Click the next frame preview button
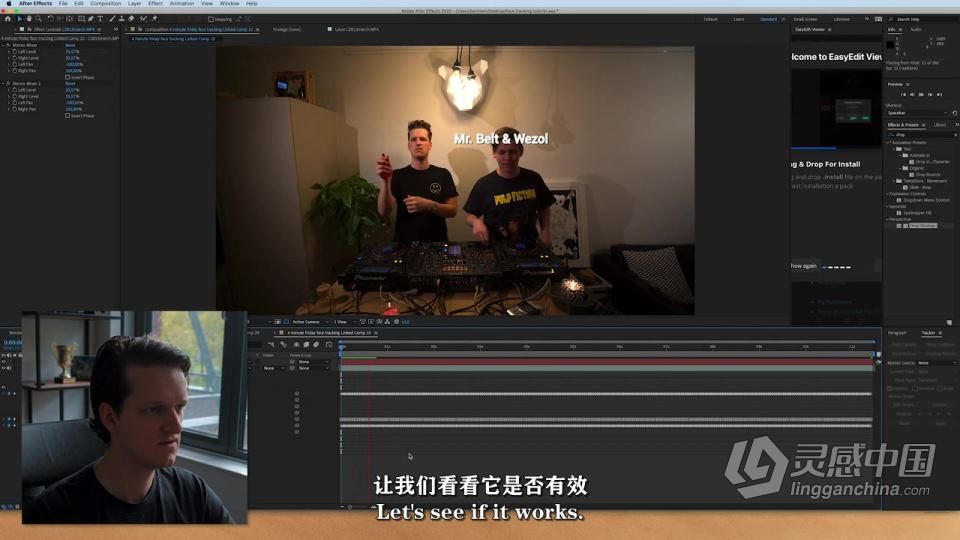960x540 pixels. point(930,94)
